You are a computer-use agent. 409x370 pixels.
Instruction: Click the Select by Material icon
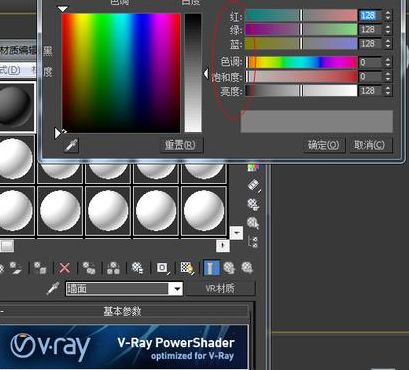pyautogui.click(x=253, y=222)
